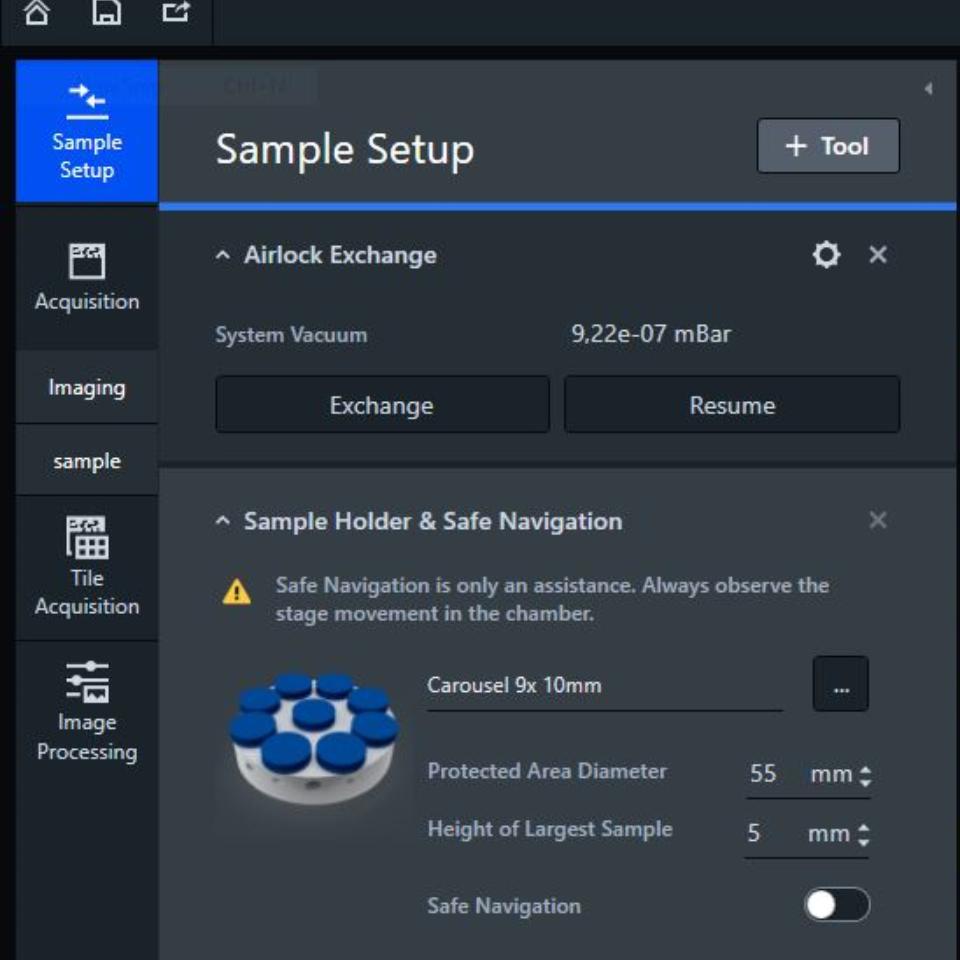This screenshot has height=960, width=960.
Task: Select the Imaging sub-item
Action: coord(87,388)
